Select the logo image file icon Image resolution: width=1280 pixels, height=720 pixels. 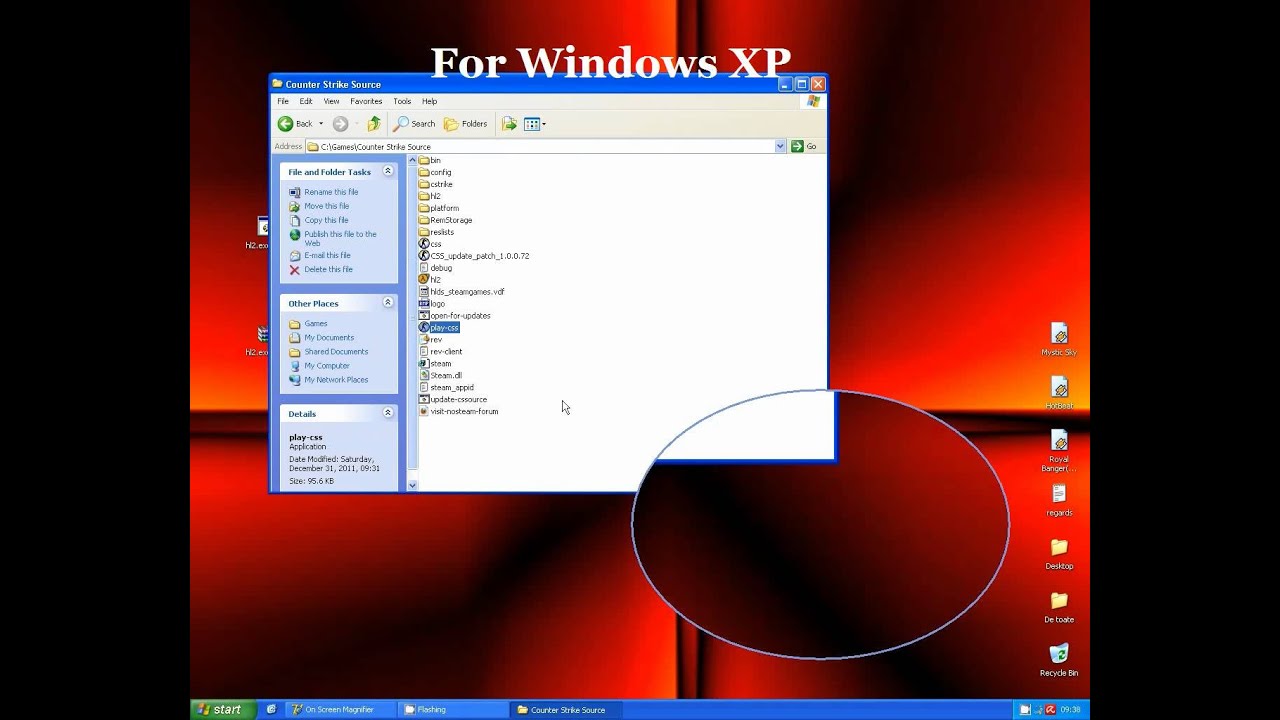[x=423, y=304]
